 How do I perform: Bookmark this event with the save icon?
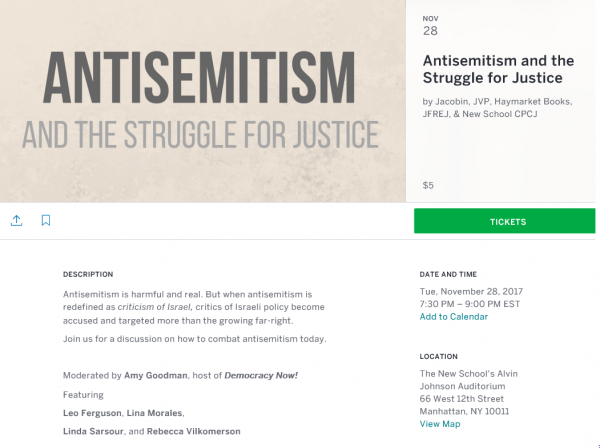click(46, 220)
